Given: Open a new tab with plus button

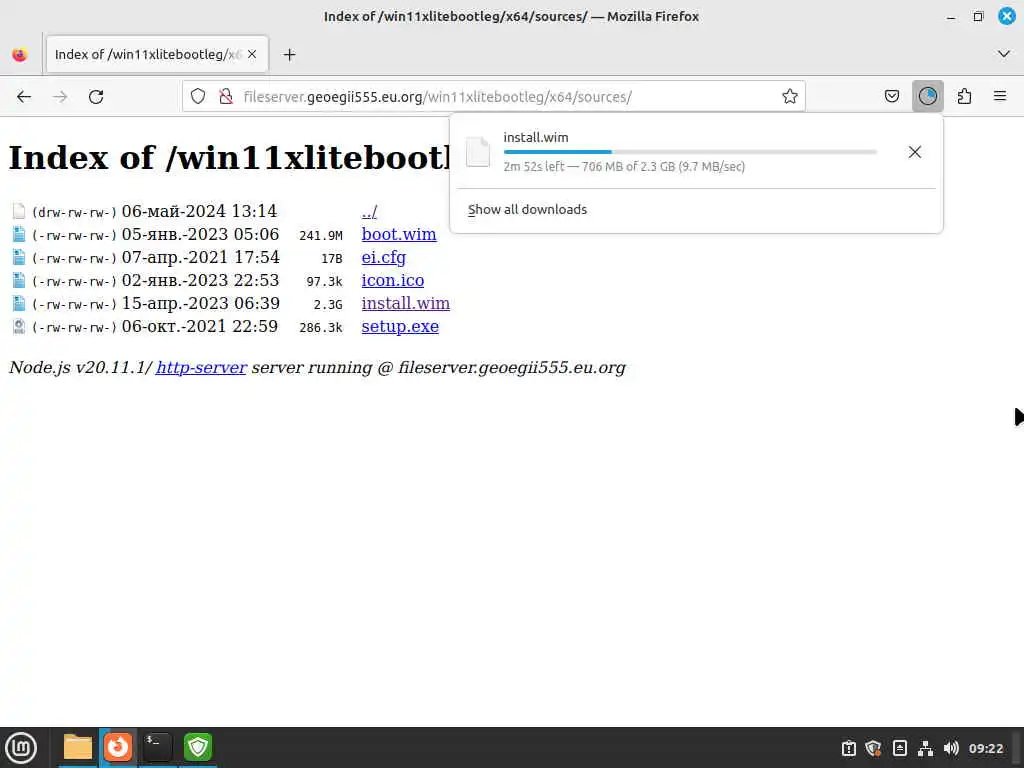Looking at the screenshot, I should (289, 55).
